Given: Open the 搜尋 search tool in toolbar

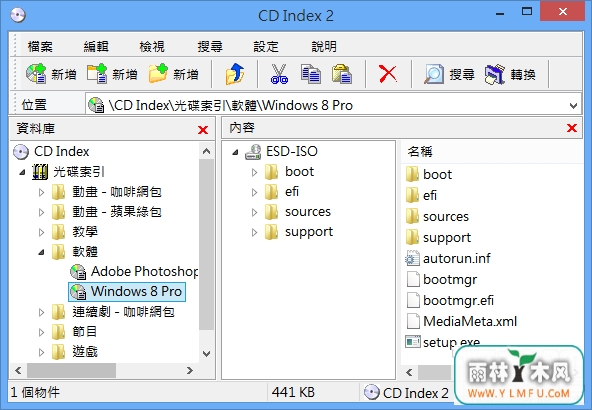Looking at the screenshot, I should 449,74.
